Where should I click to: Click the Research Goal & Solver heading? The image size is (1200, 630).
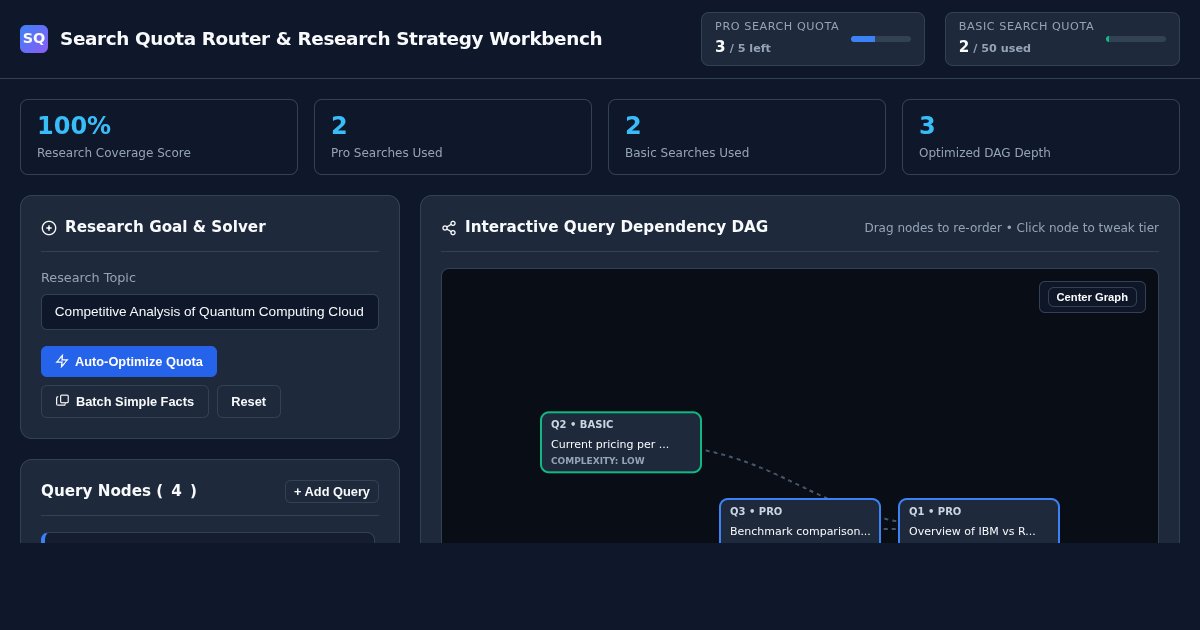click(x=165, y=227)
